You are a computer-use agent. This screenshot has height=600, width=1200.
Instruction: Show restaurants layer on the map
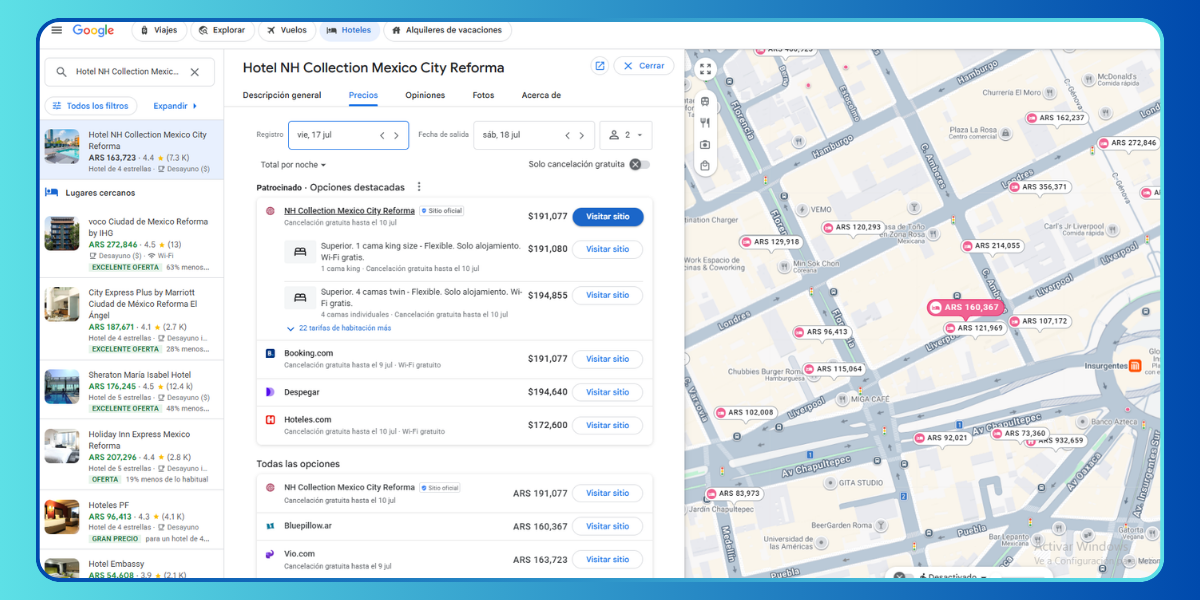pyautogui.click(x=705, y=123)
